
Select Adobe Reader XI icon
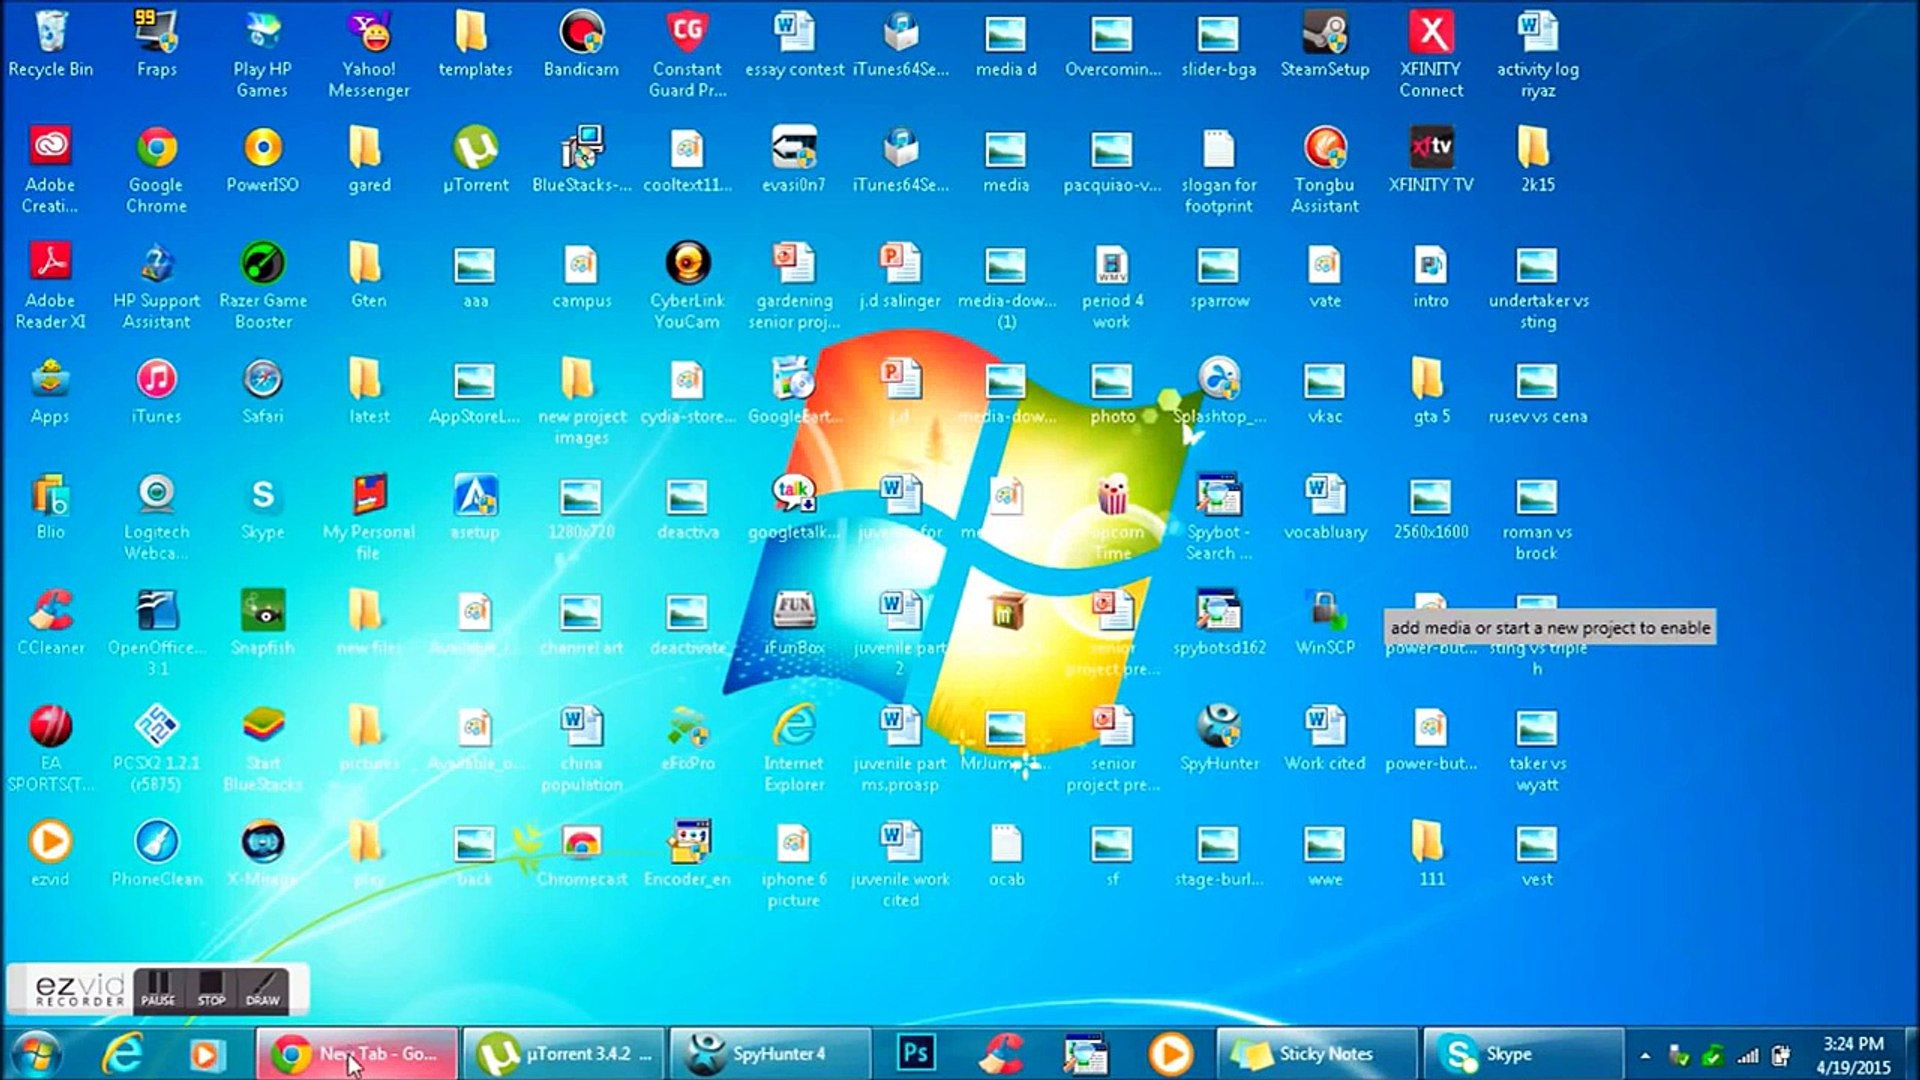[50, 286]
